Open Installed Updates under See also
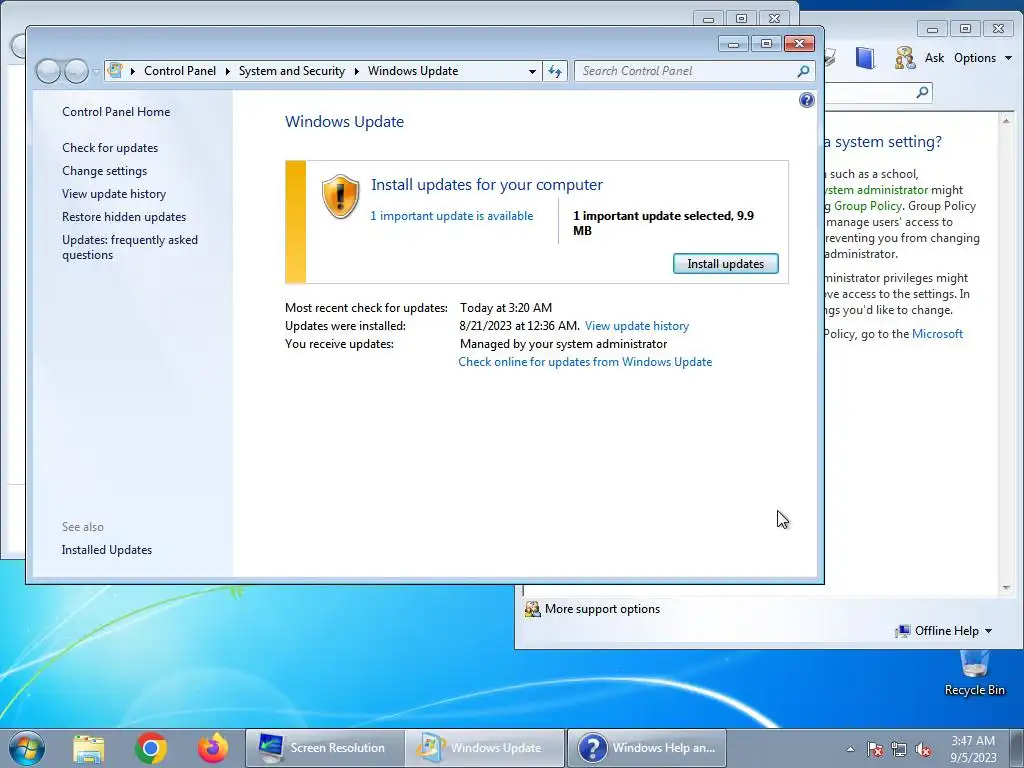1024x768 pixels. [107, 550]
